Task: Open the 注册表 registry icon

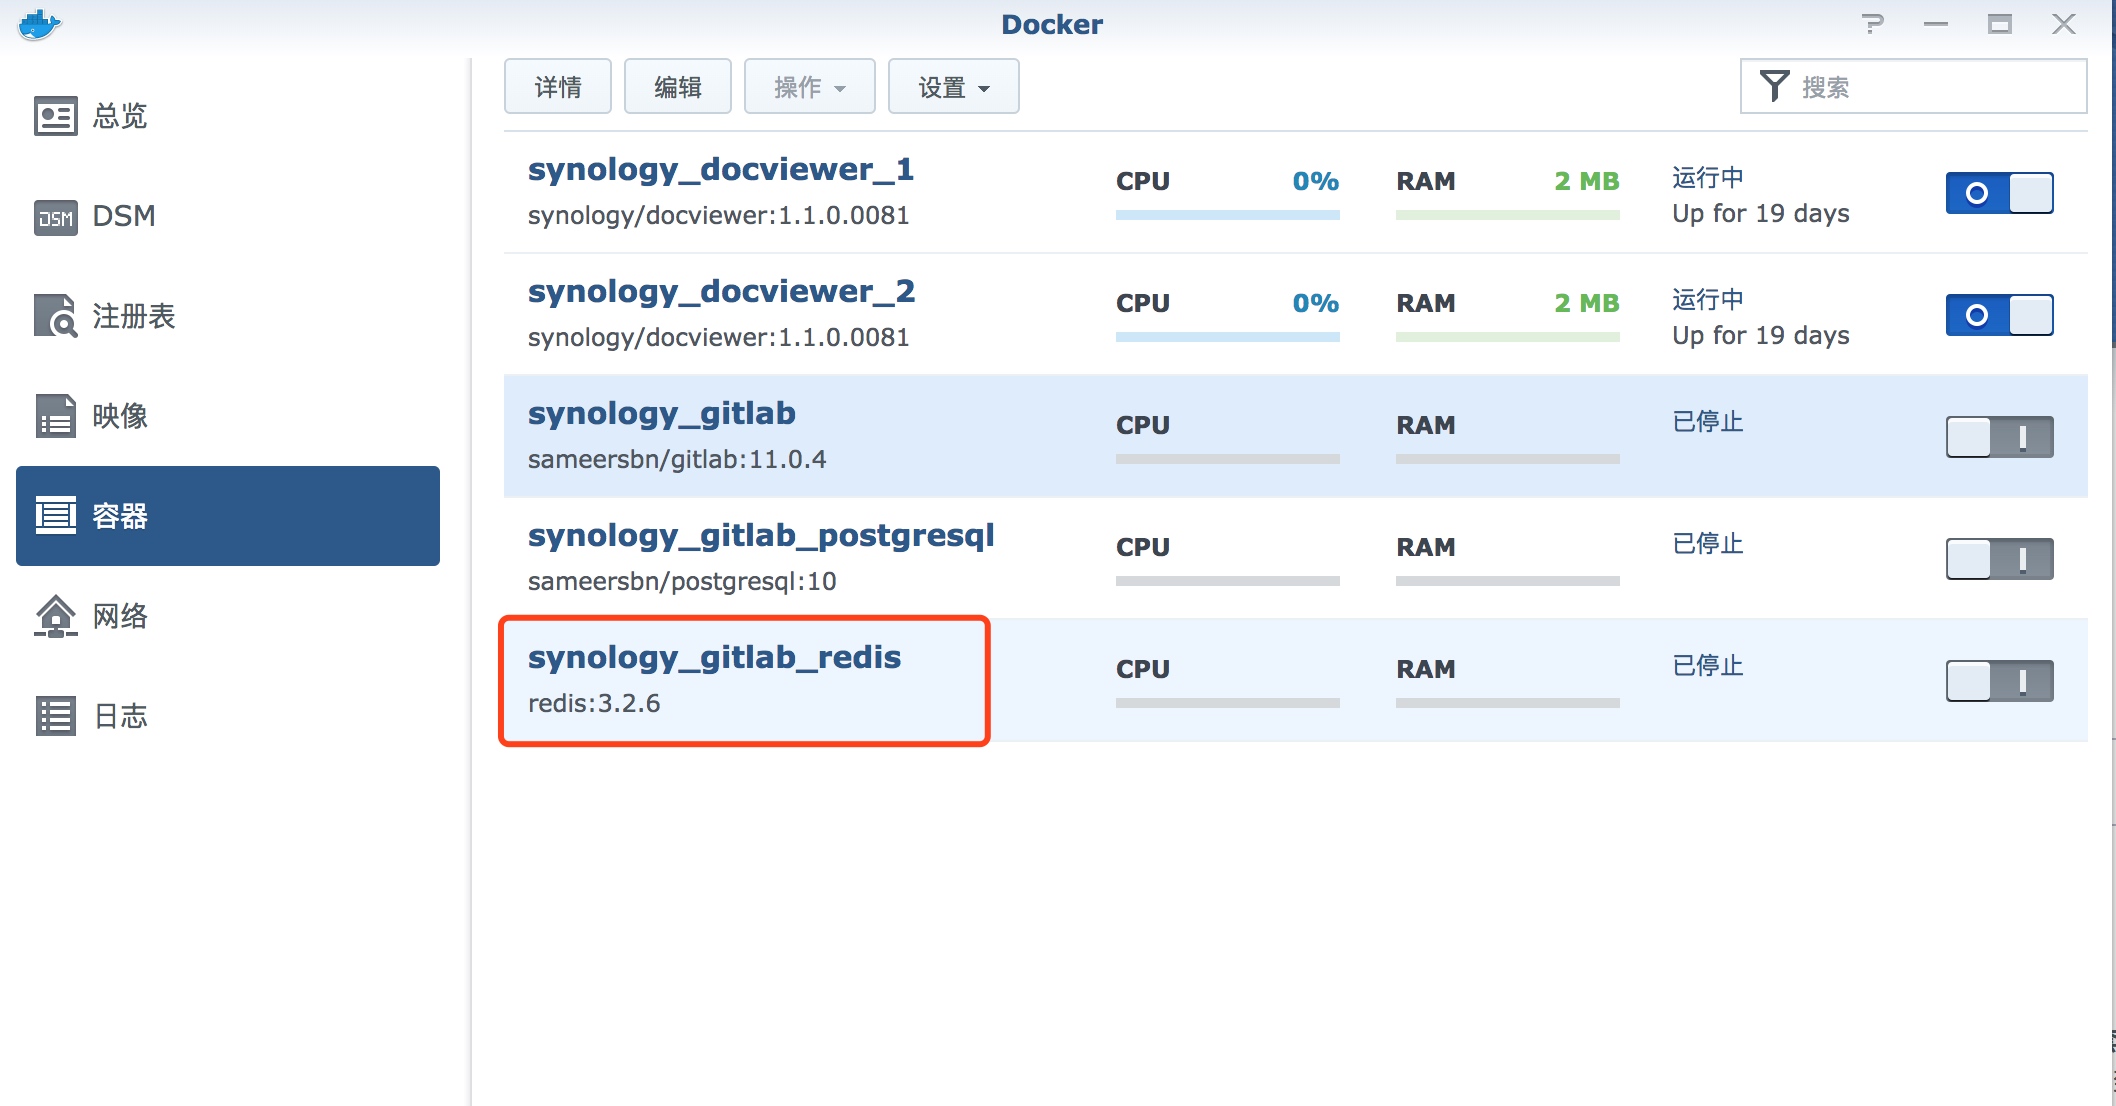Action: 55,316
